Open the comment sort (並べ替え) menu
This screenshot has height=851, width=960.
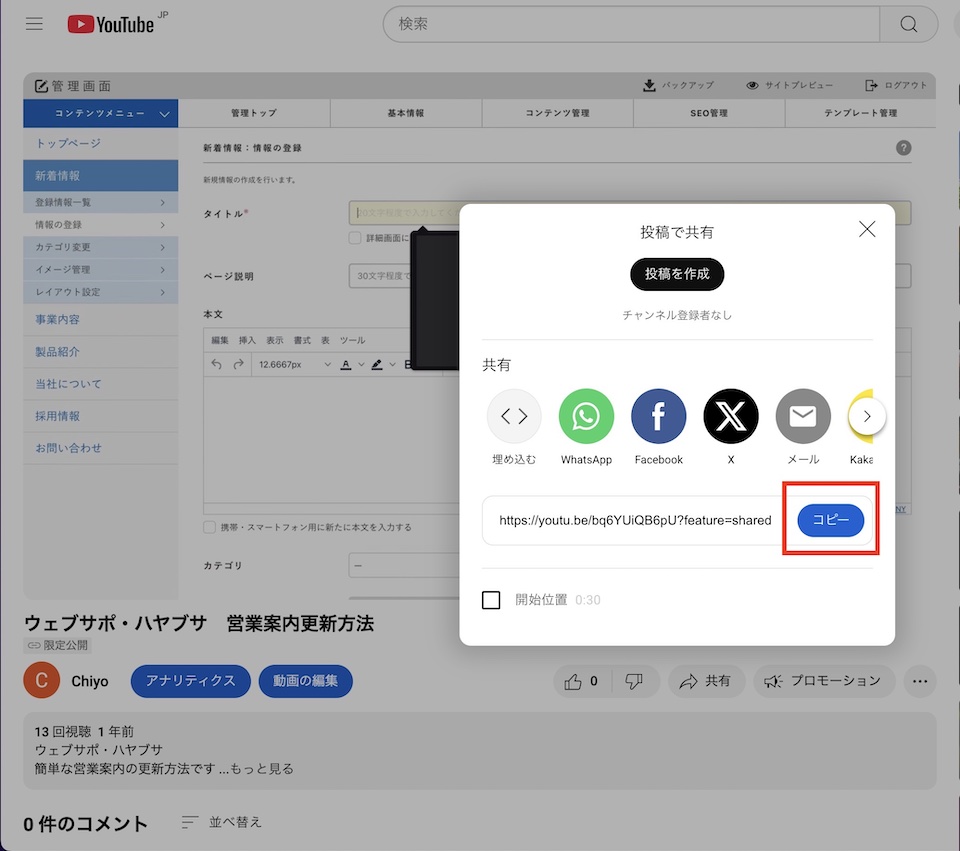click(222, 822)
